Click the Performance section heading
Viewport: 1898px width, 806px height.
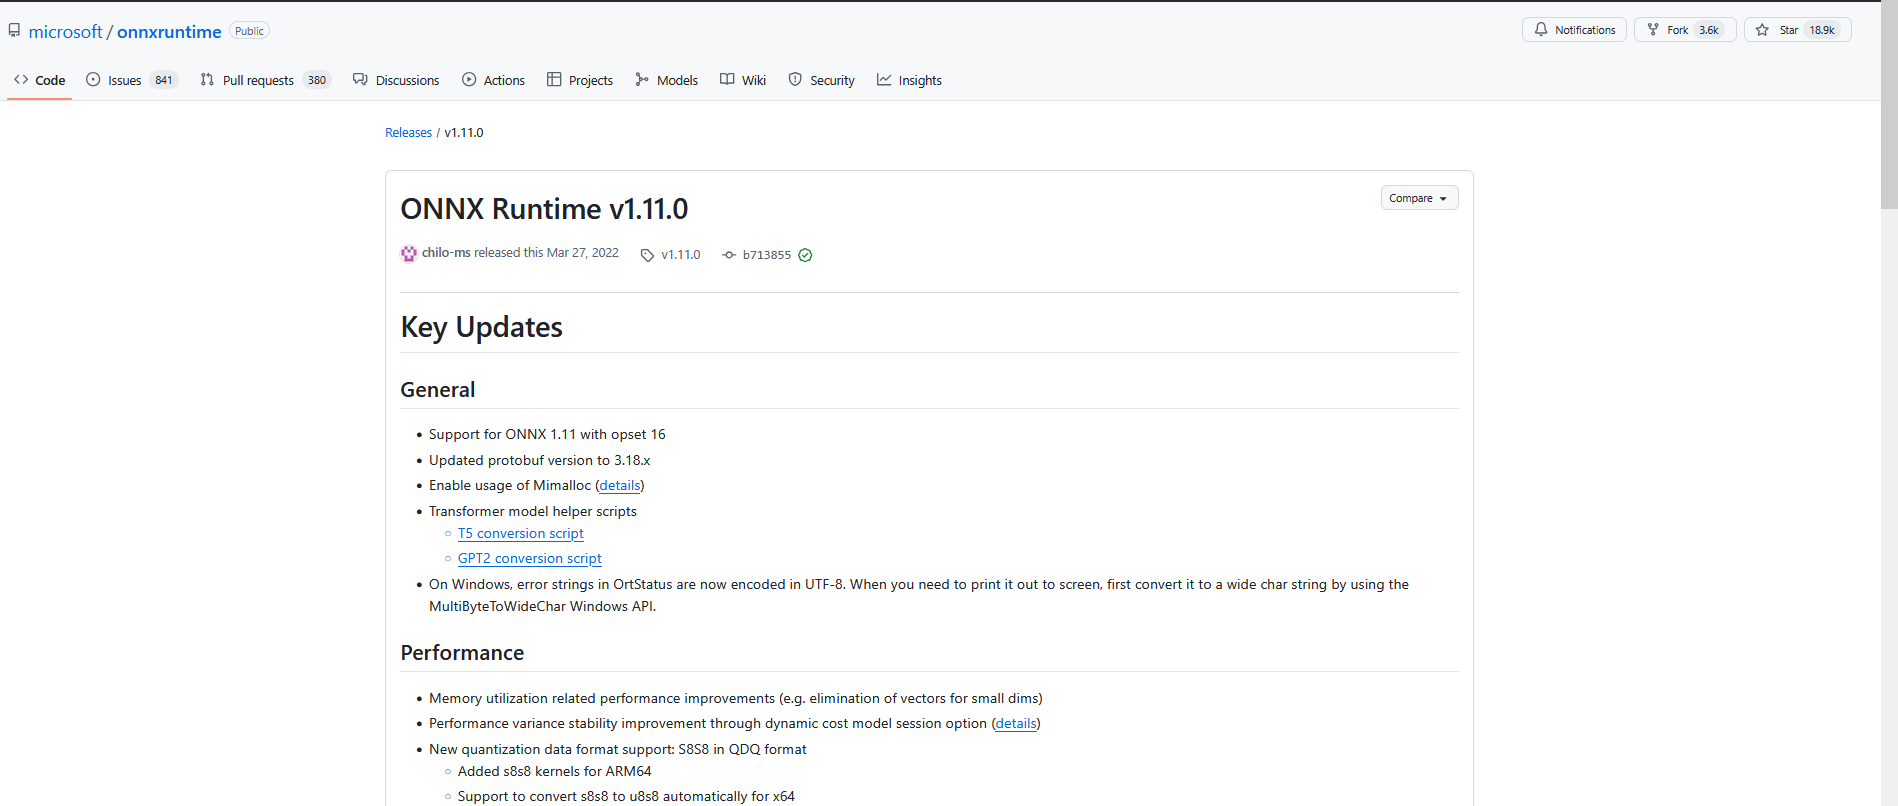462,653
